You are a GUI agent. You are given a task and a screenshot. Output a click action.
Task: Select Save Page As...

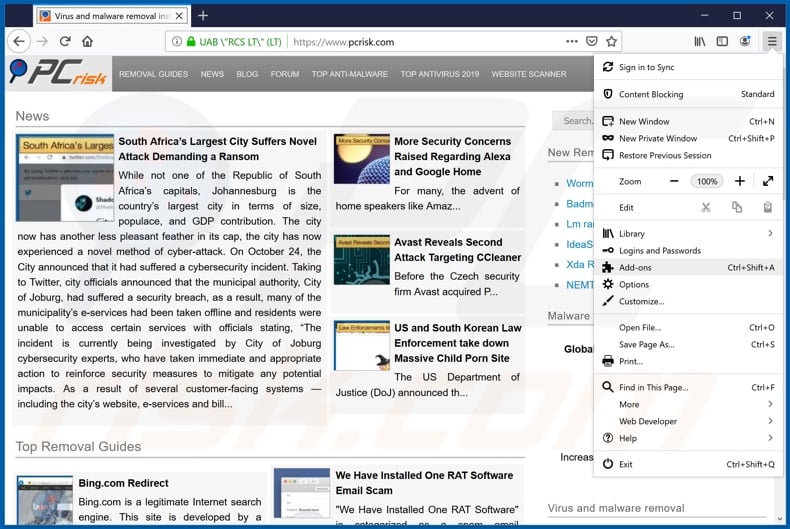(x=688, y=345)
